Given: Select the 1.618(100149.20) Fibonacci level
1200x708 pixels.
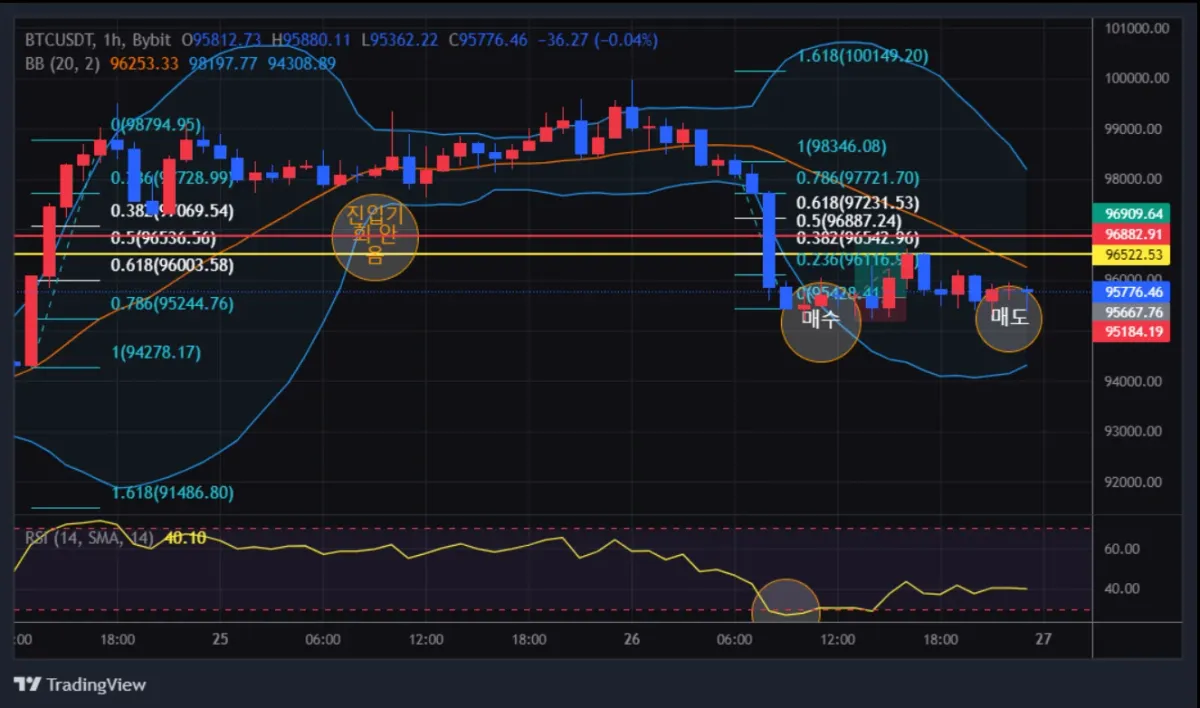Looking at the screenshot, I should (x=863, y=56).
